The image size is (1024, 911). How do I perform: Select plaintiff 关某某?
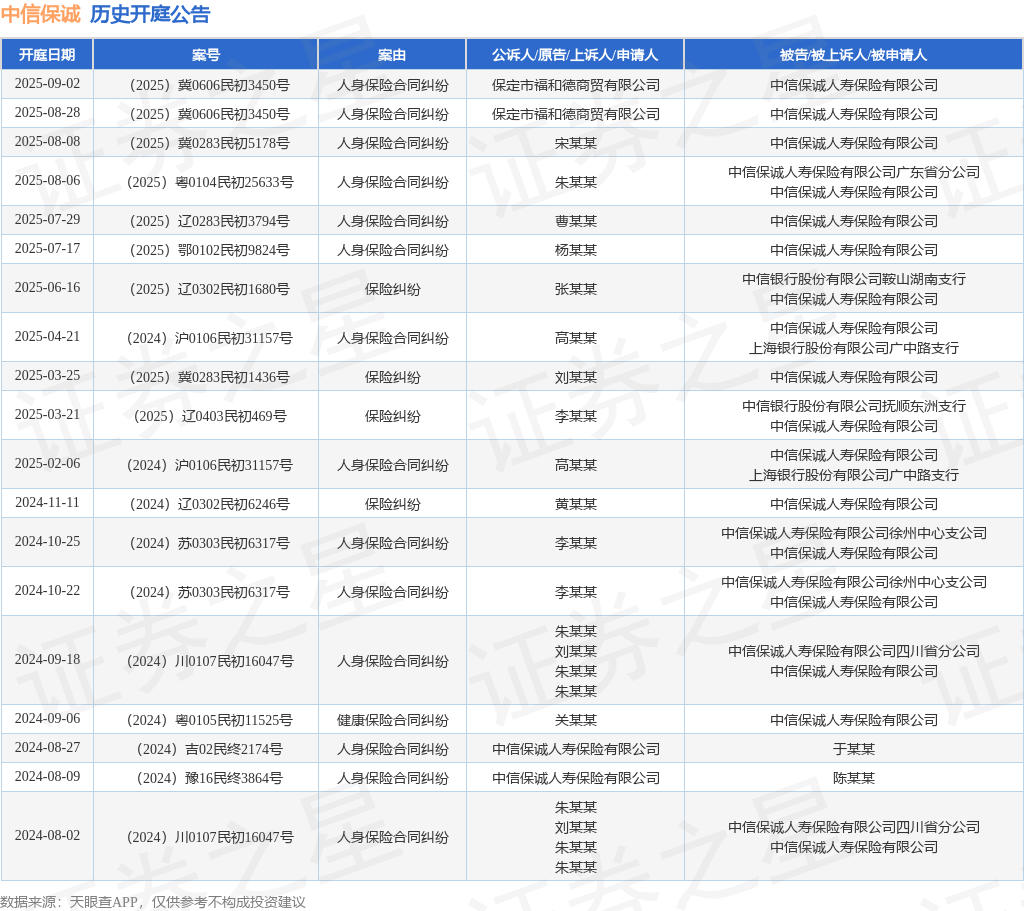575,720
